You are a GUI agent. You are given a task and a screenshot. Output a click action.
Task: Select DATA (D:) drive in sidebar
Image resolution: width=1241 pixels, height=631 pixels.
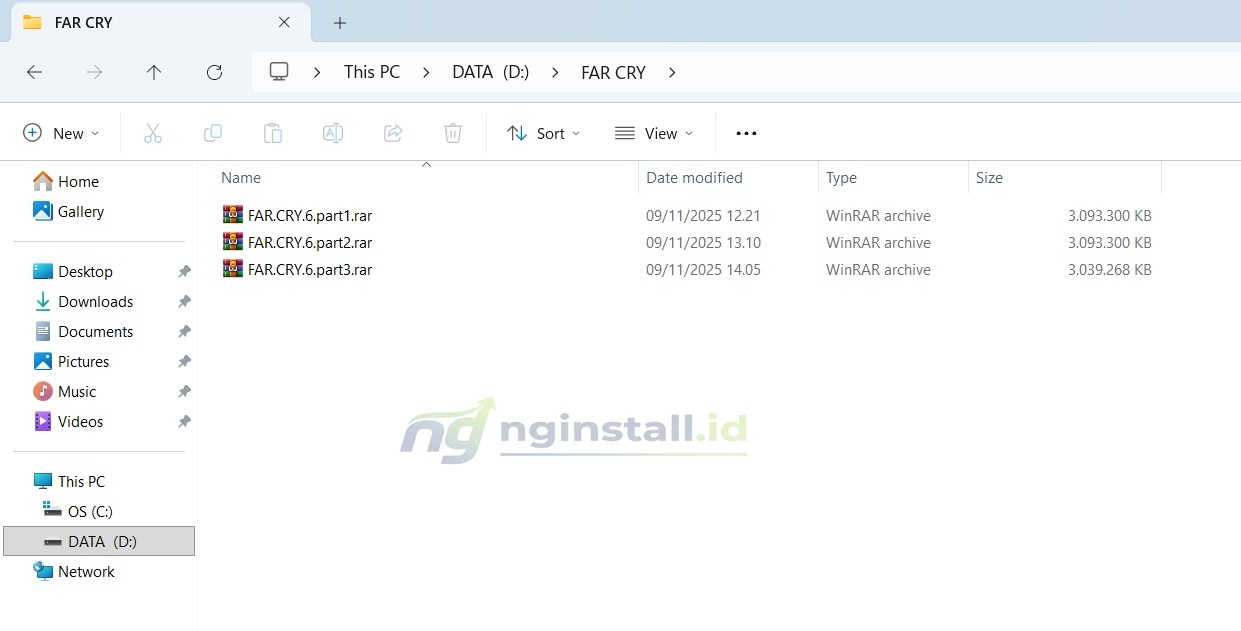(x=99, y=541)
